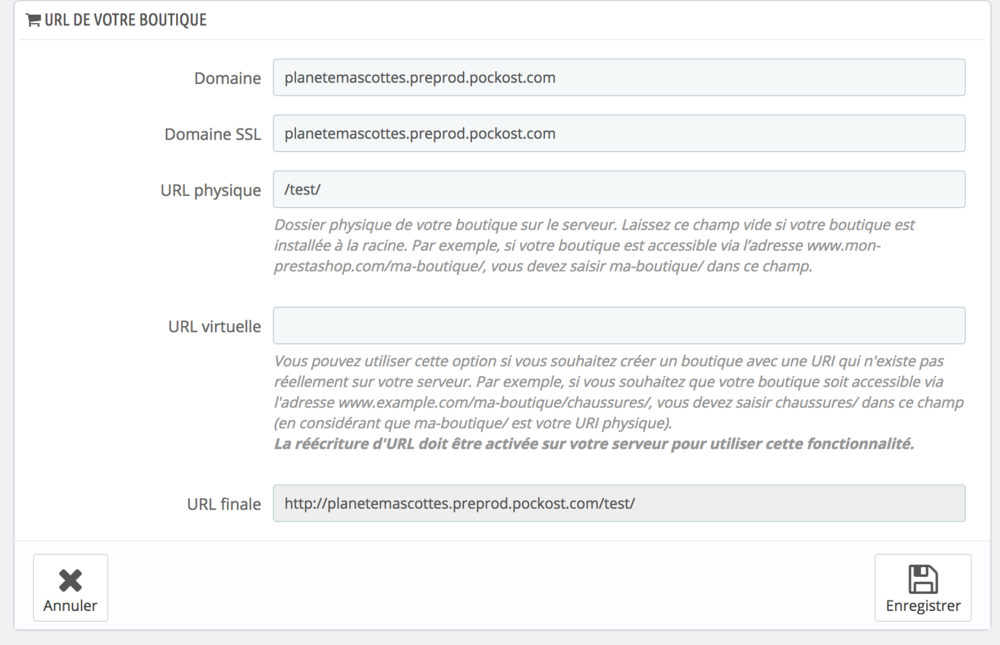Click the URL finale label
Screen dimensions: 1000x645
tap(224, 503)
